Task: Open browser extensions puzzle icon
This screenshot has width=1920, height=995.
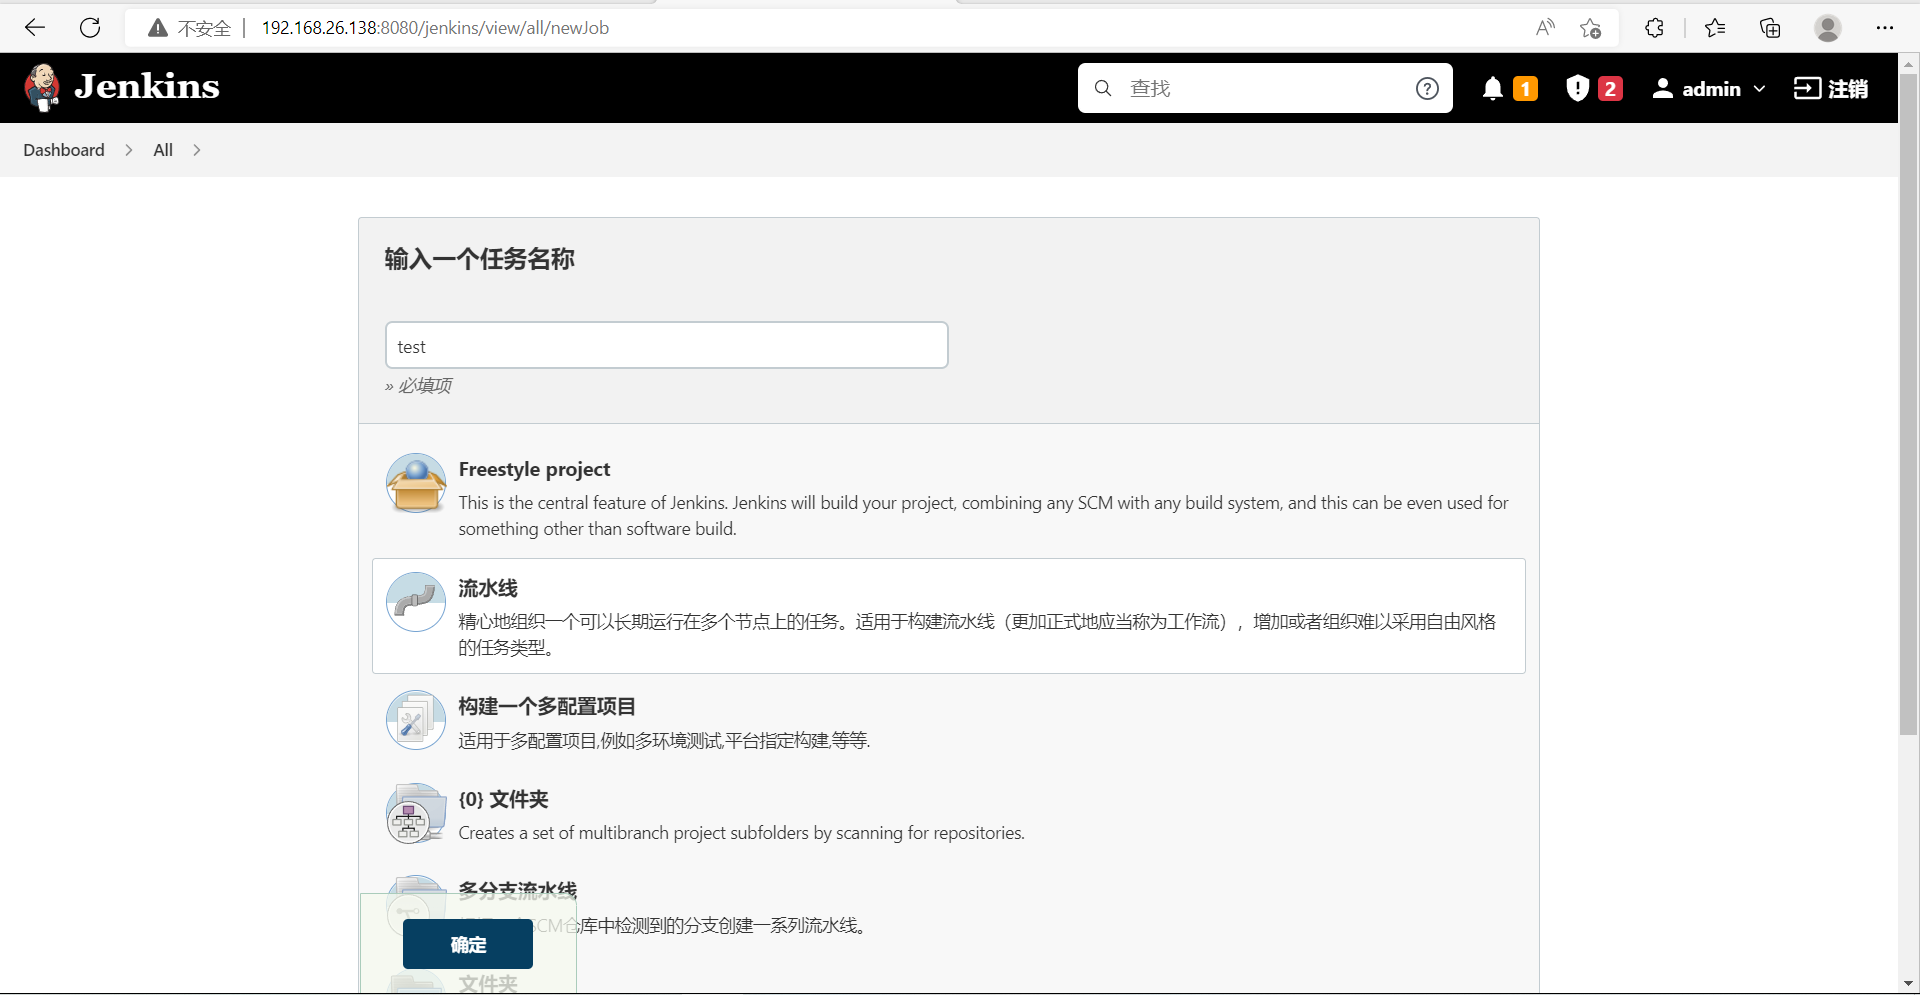Action: 1654,28
